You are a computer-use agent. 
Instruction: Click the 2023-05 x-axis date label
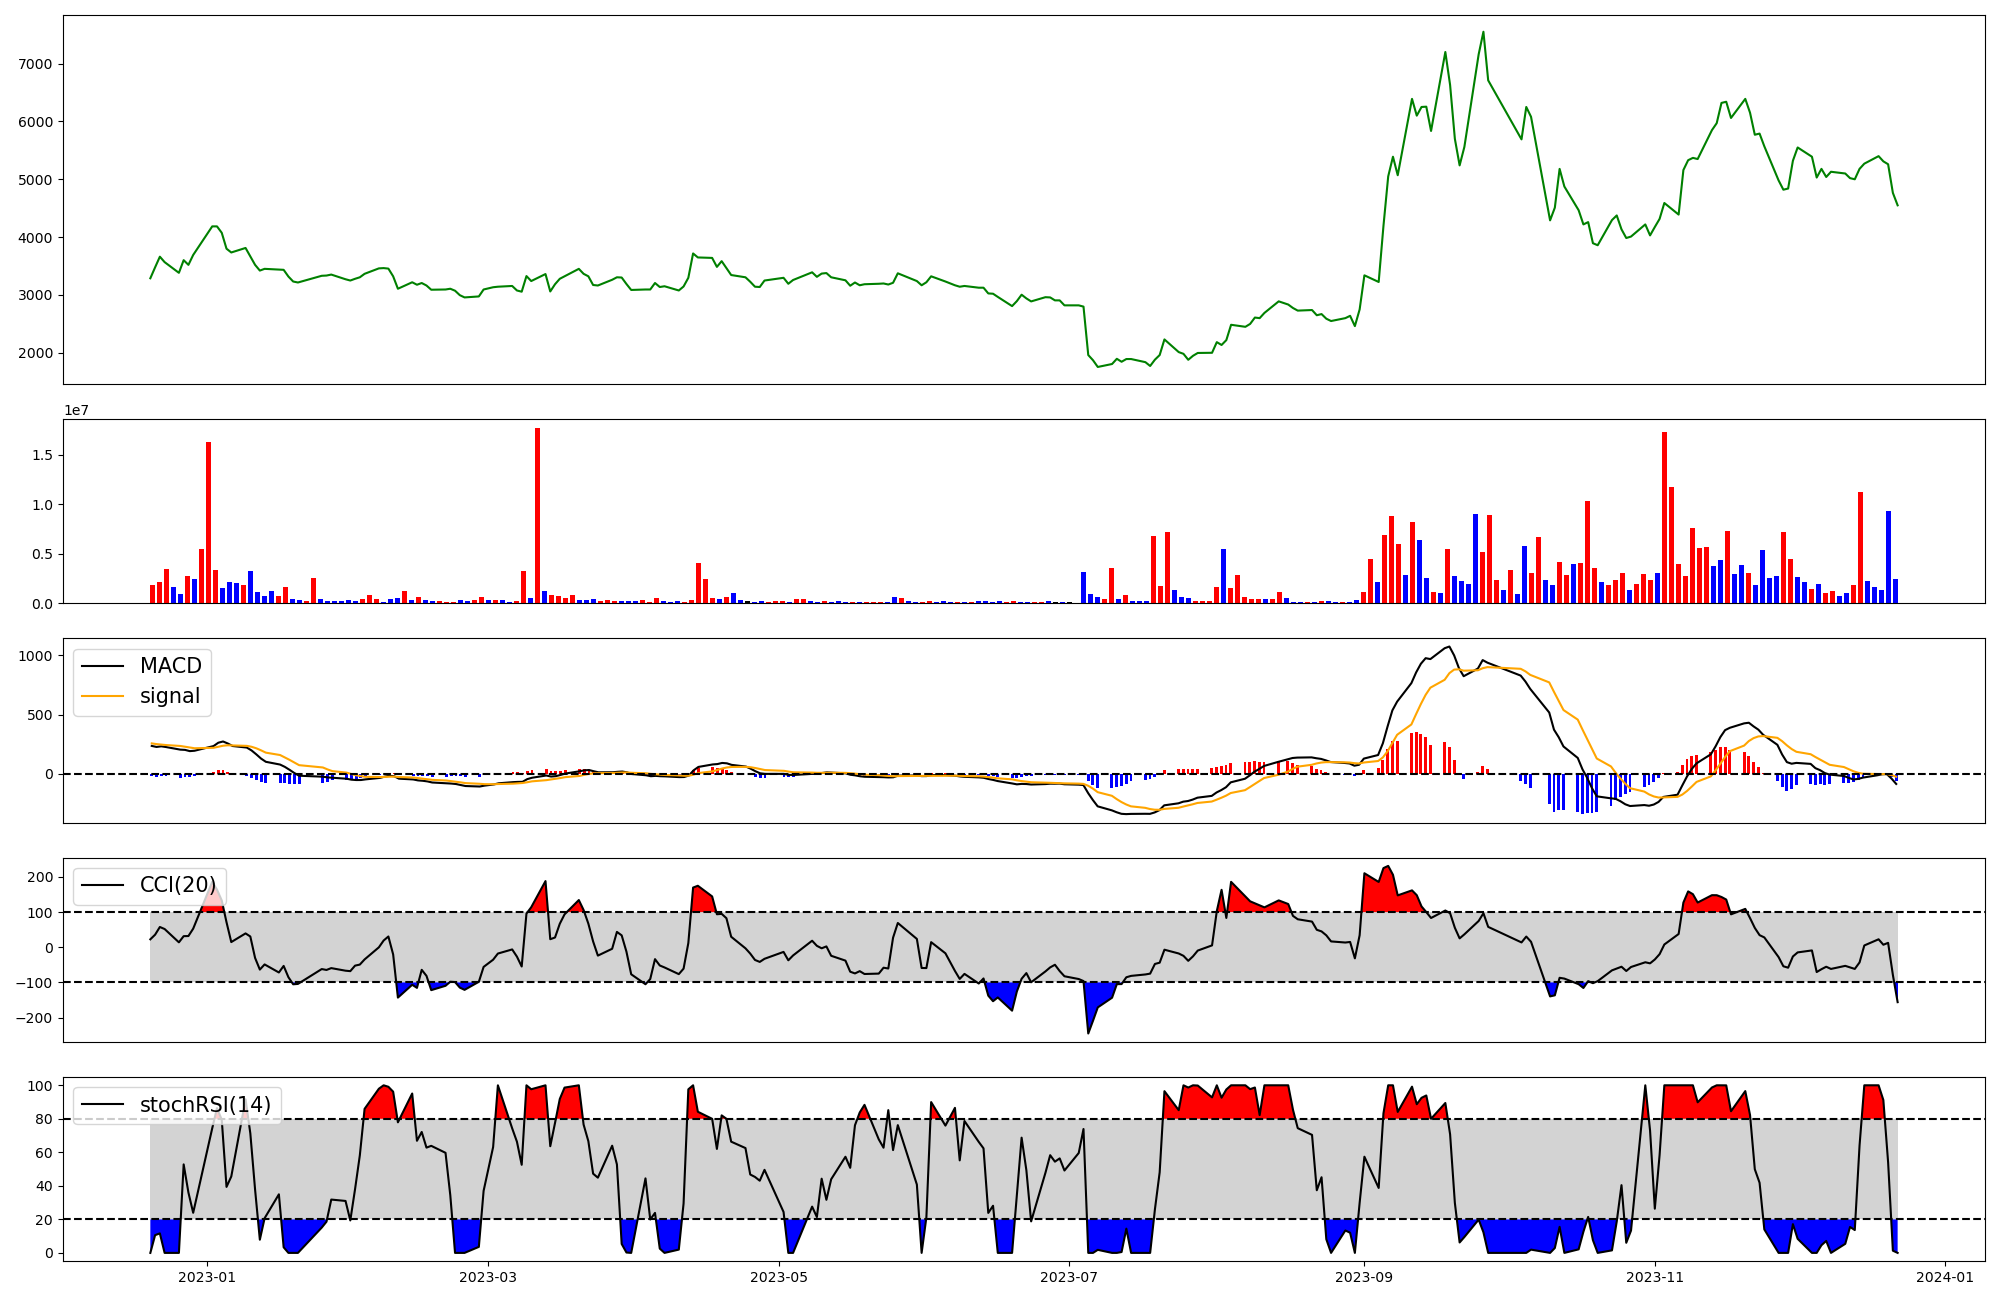[778, 1277]
